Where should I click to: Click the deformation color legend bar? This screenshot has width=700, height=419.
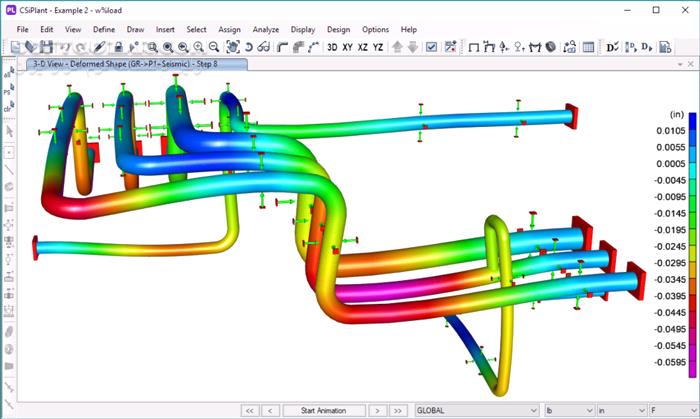coord(693,240)
